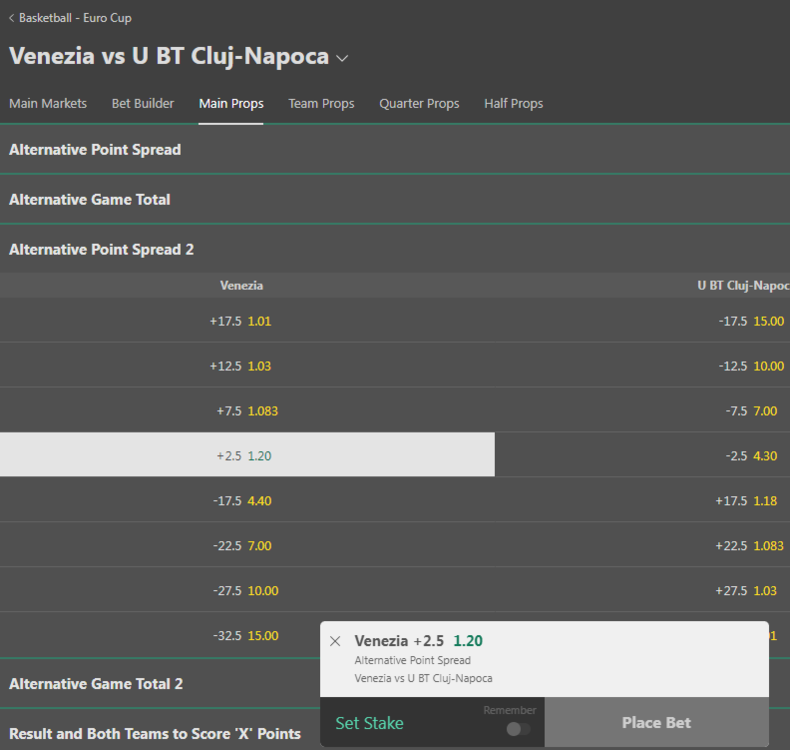This screenshot has height=750, width=790.
Task: Switch to Quarter Props tab
Action: point(419,103)
